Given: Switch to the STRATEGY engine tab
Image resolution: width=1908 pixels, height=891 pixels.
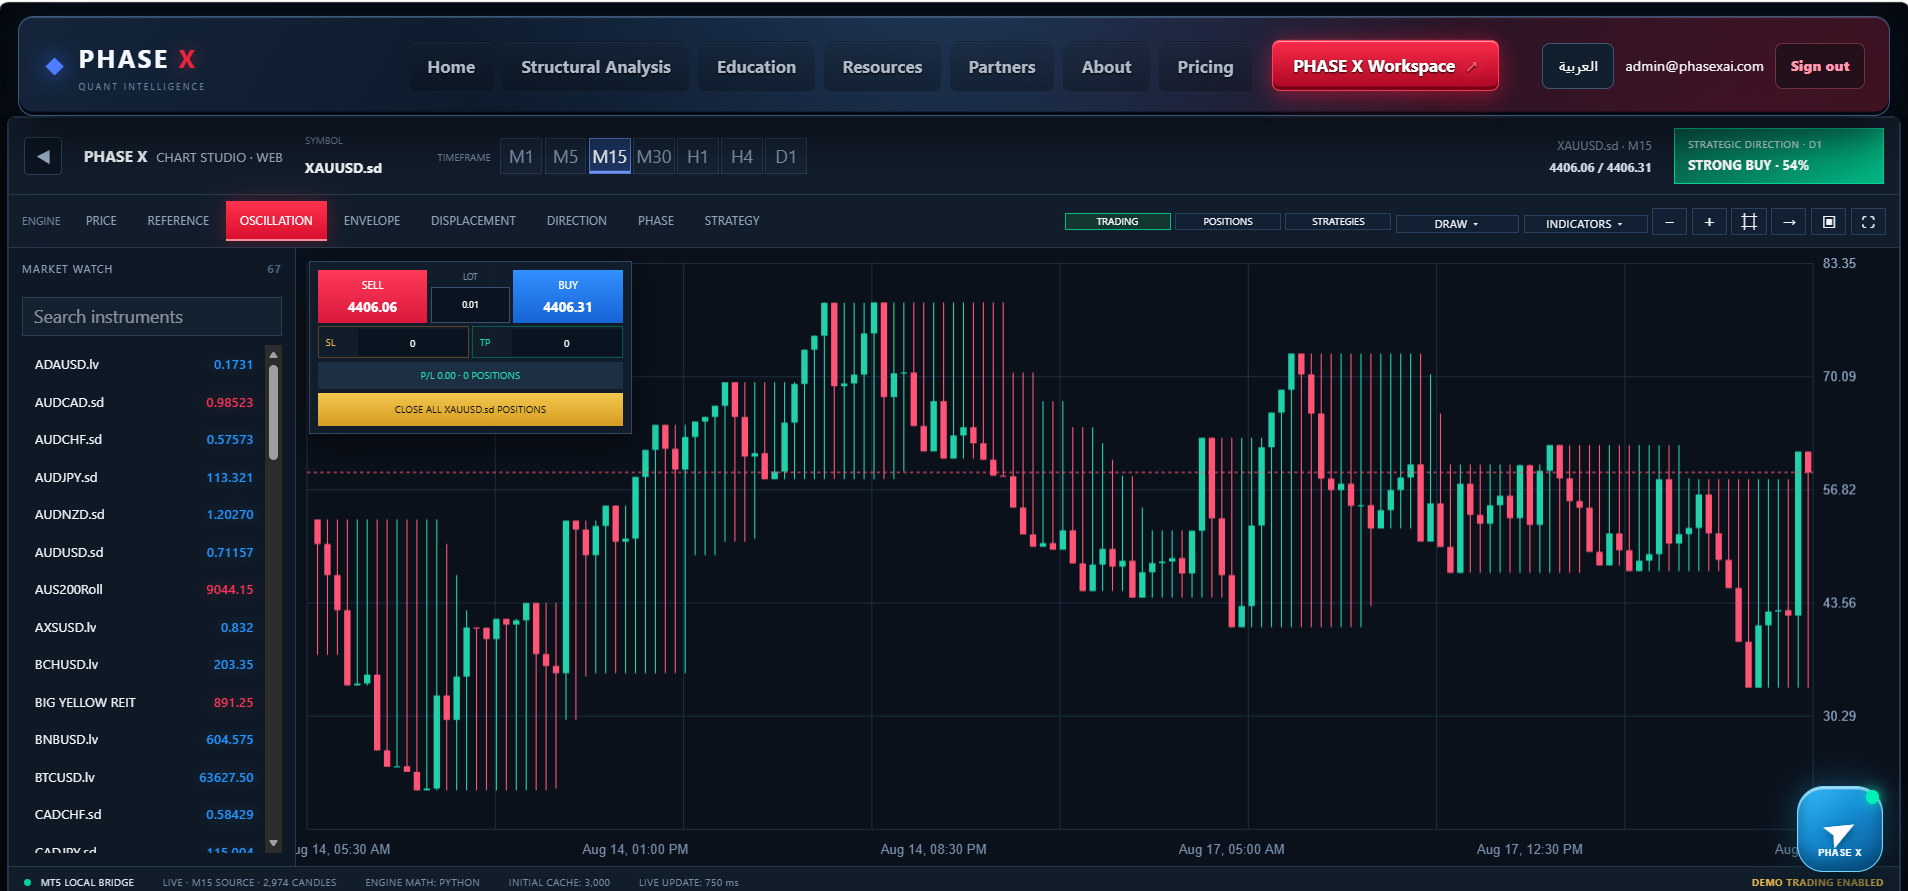Looking at the screenshot, I should pyautogui.click(x=732, y=221).
